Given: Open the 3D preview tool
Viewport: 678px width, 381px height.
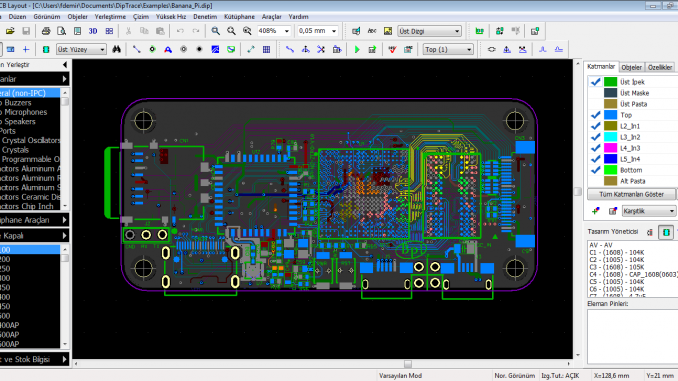Looking at the screenshot, I should pyautogui.click(x=93, y=31).
